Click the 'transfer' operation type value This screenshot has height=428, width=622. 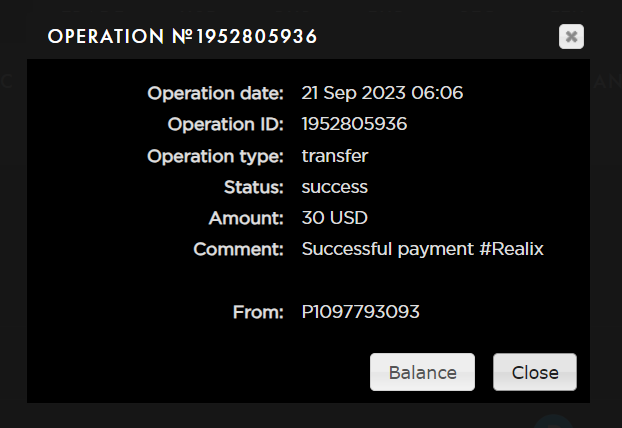pyautogui.click(x=335, y=156)
